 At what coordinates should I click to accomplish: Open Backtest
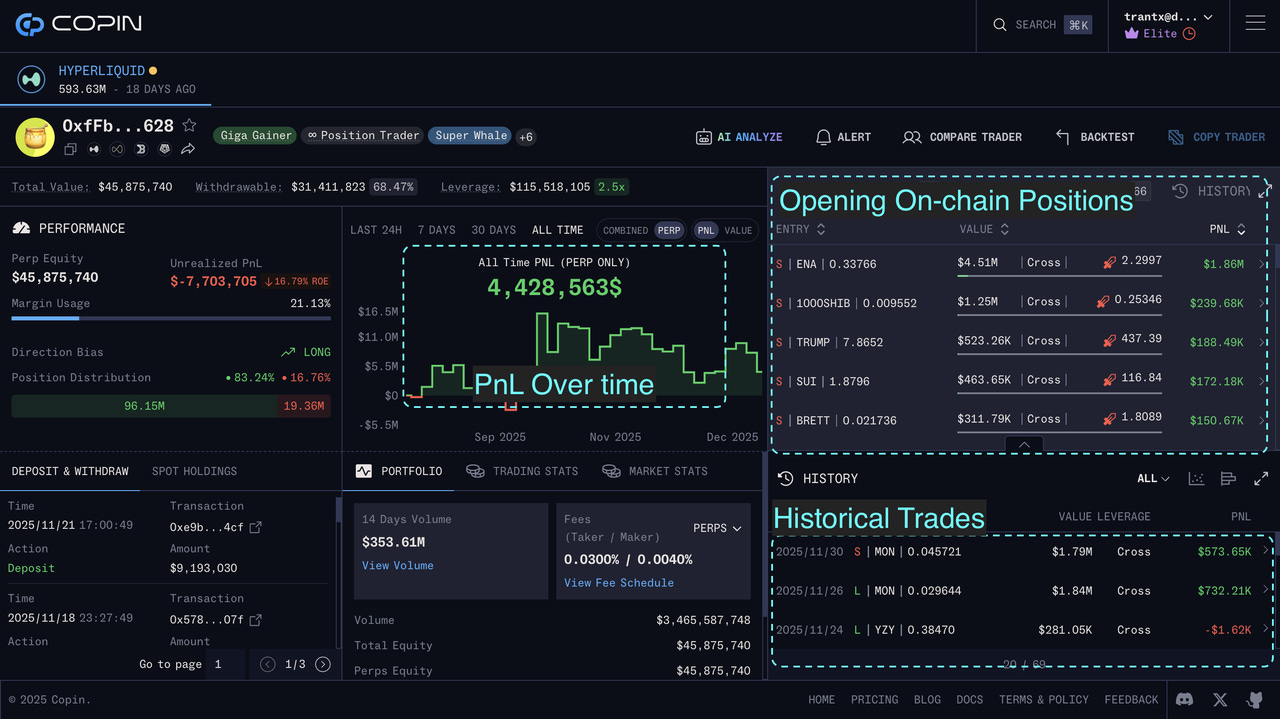[1095, 137]
